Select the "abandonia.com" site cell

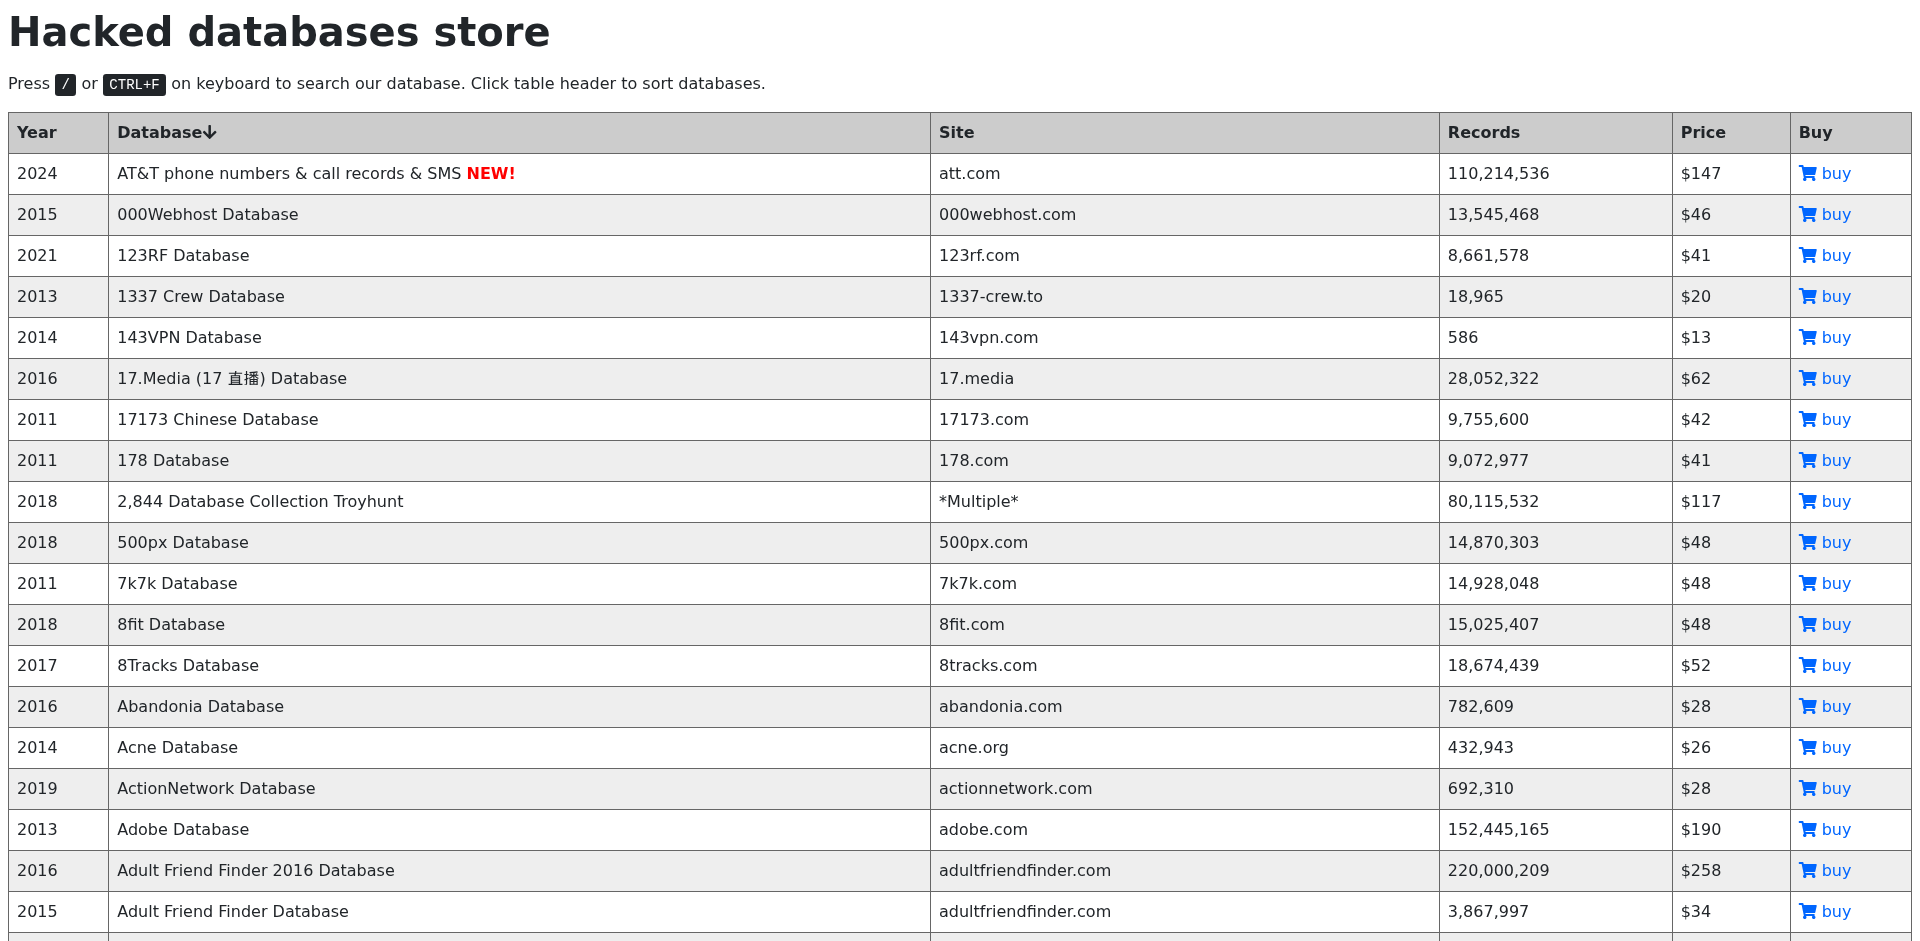(1184, 707)
